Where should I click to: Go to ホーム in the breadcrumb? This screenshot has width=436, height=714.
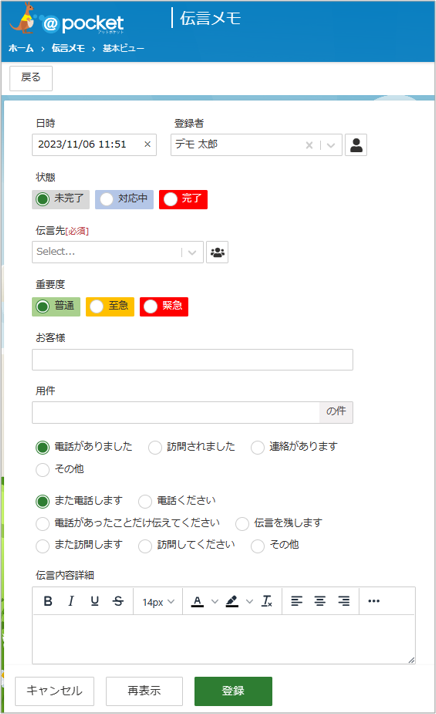(21, 48)
